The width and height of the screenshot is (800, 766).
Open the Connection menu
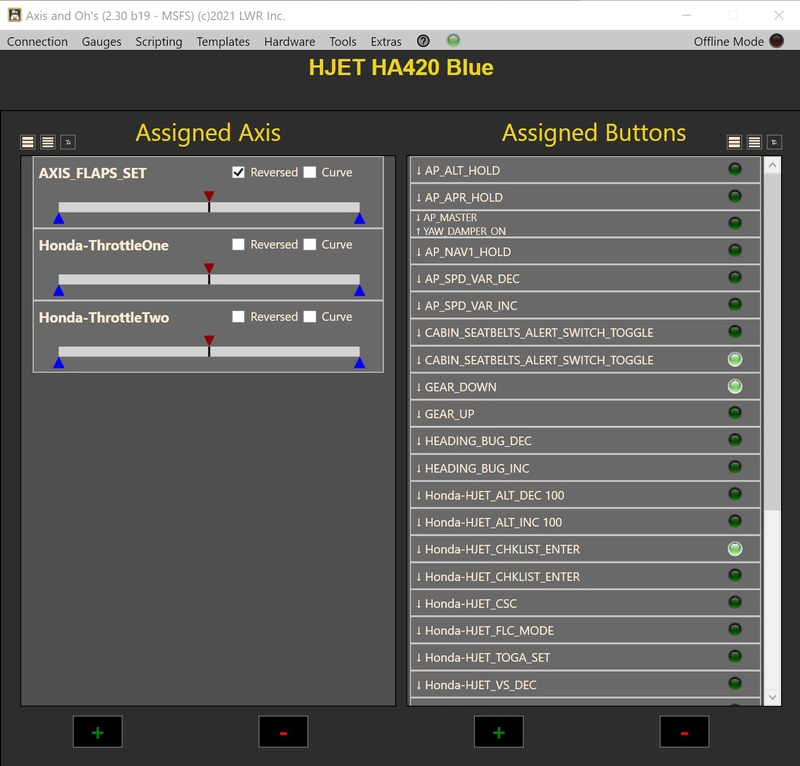[x=37, y=42]
